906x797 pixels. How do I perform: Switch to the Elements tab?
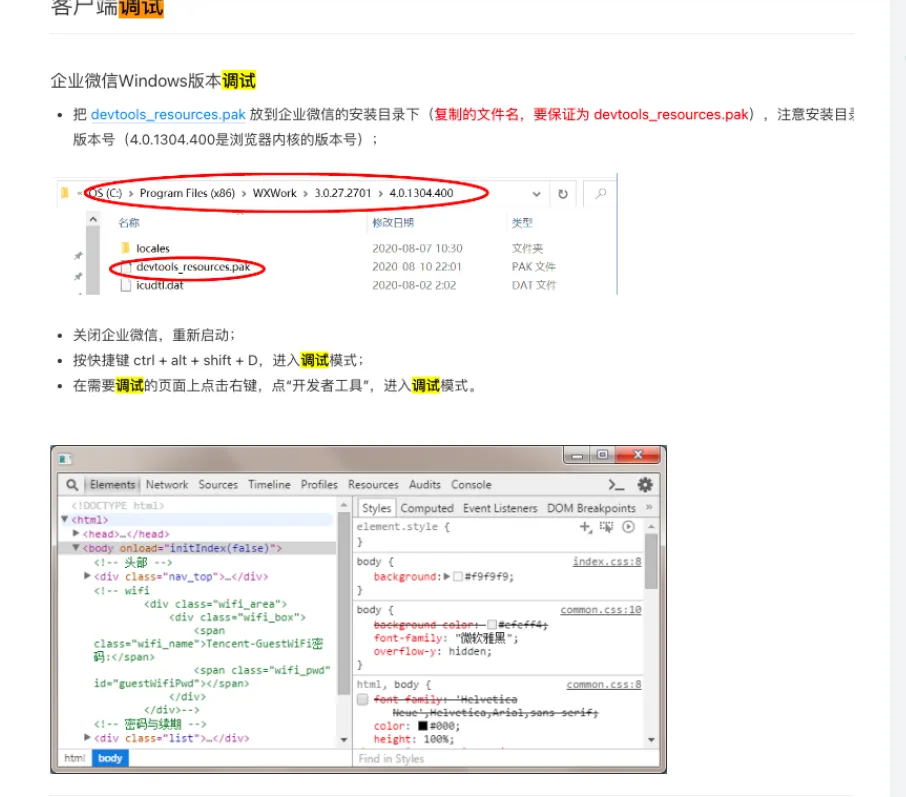pyautogui.click(x=113, y=485)
